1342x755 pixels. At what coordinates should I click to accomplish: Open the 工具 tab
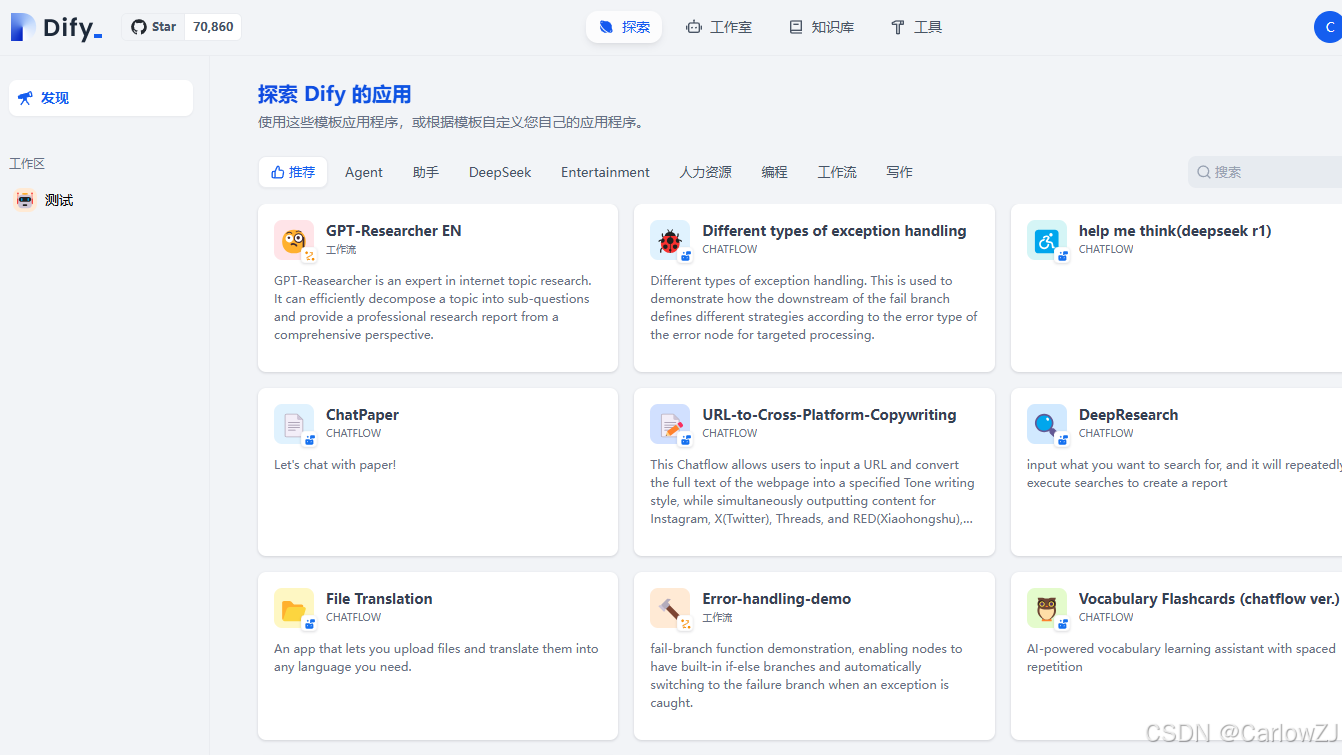(x=916, y=27)
